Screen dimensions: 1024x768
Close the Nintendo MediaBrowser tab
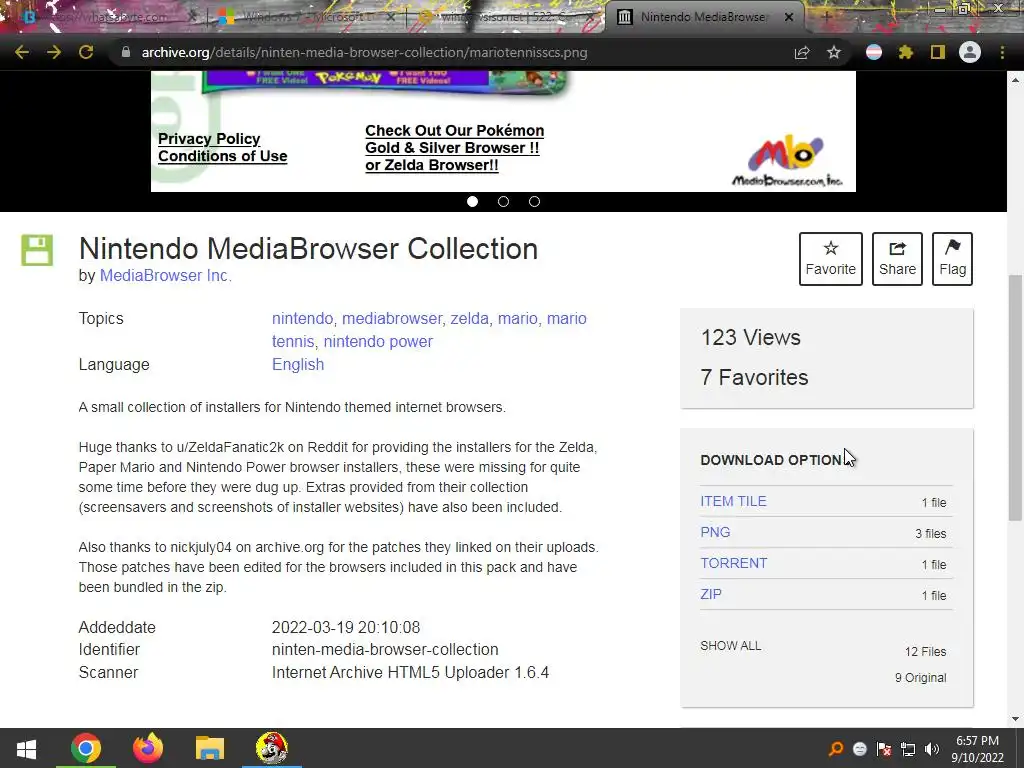(789, 18)
